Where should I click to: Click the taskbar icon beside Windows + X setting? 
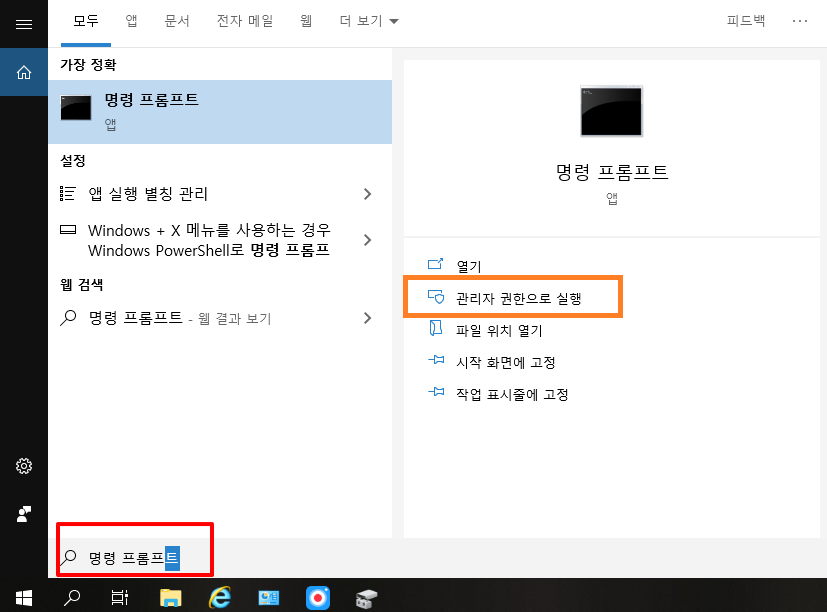tap(68, 230)
